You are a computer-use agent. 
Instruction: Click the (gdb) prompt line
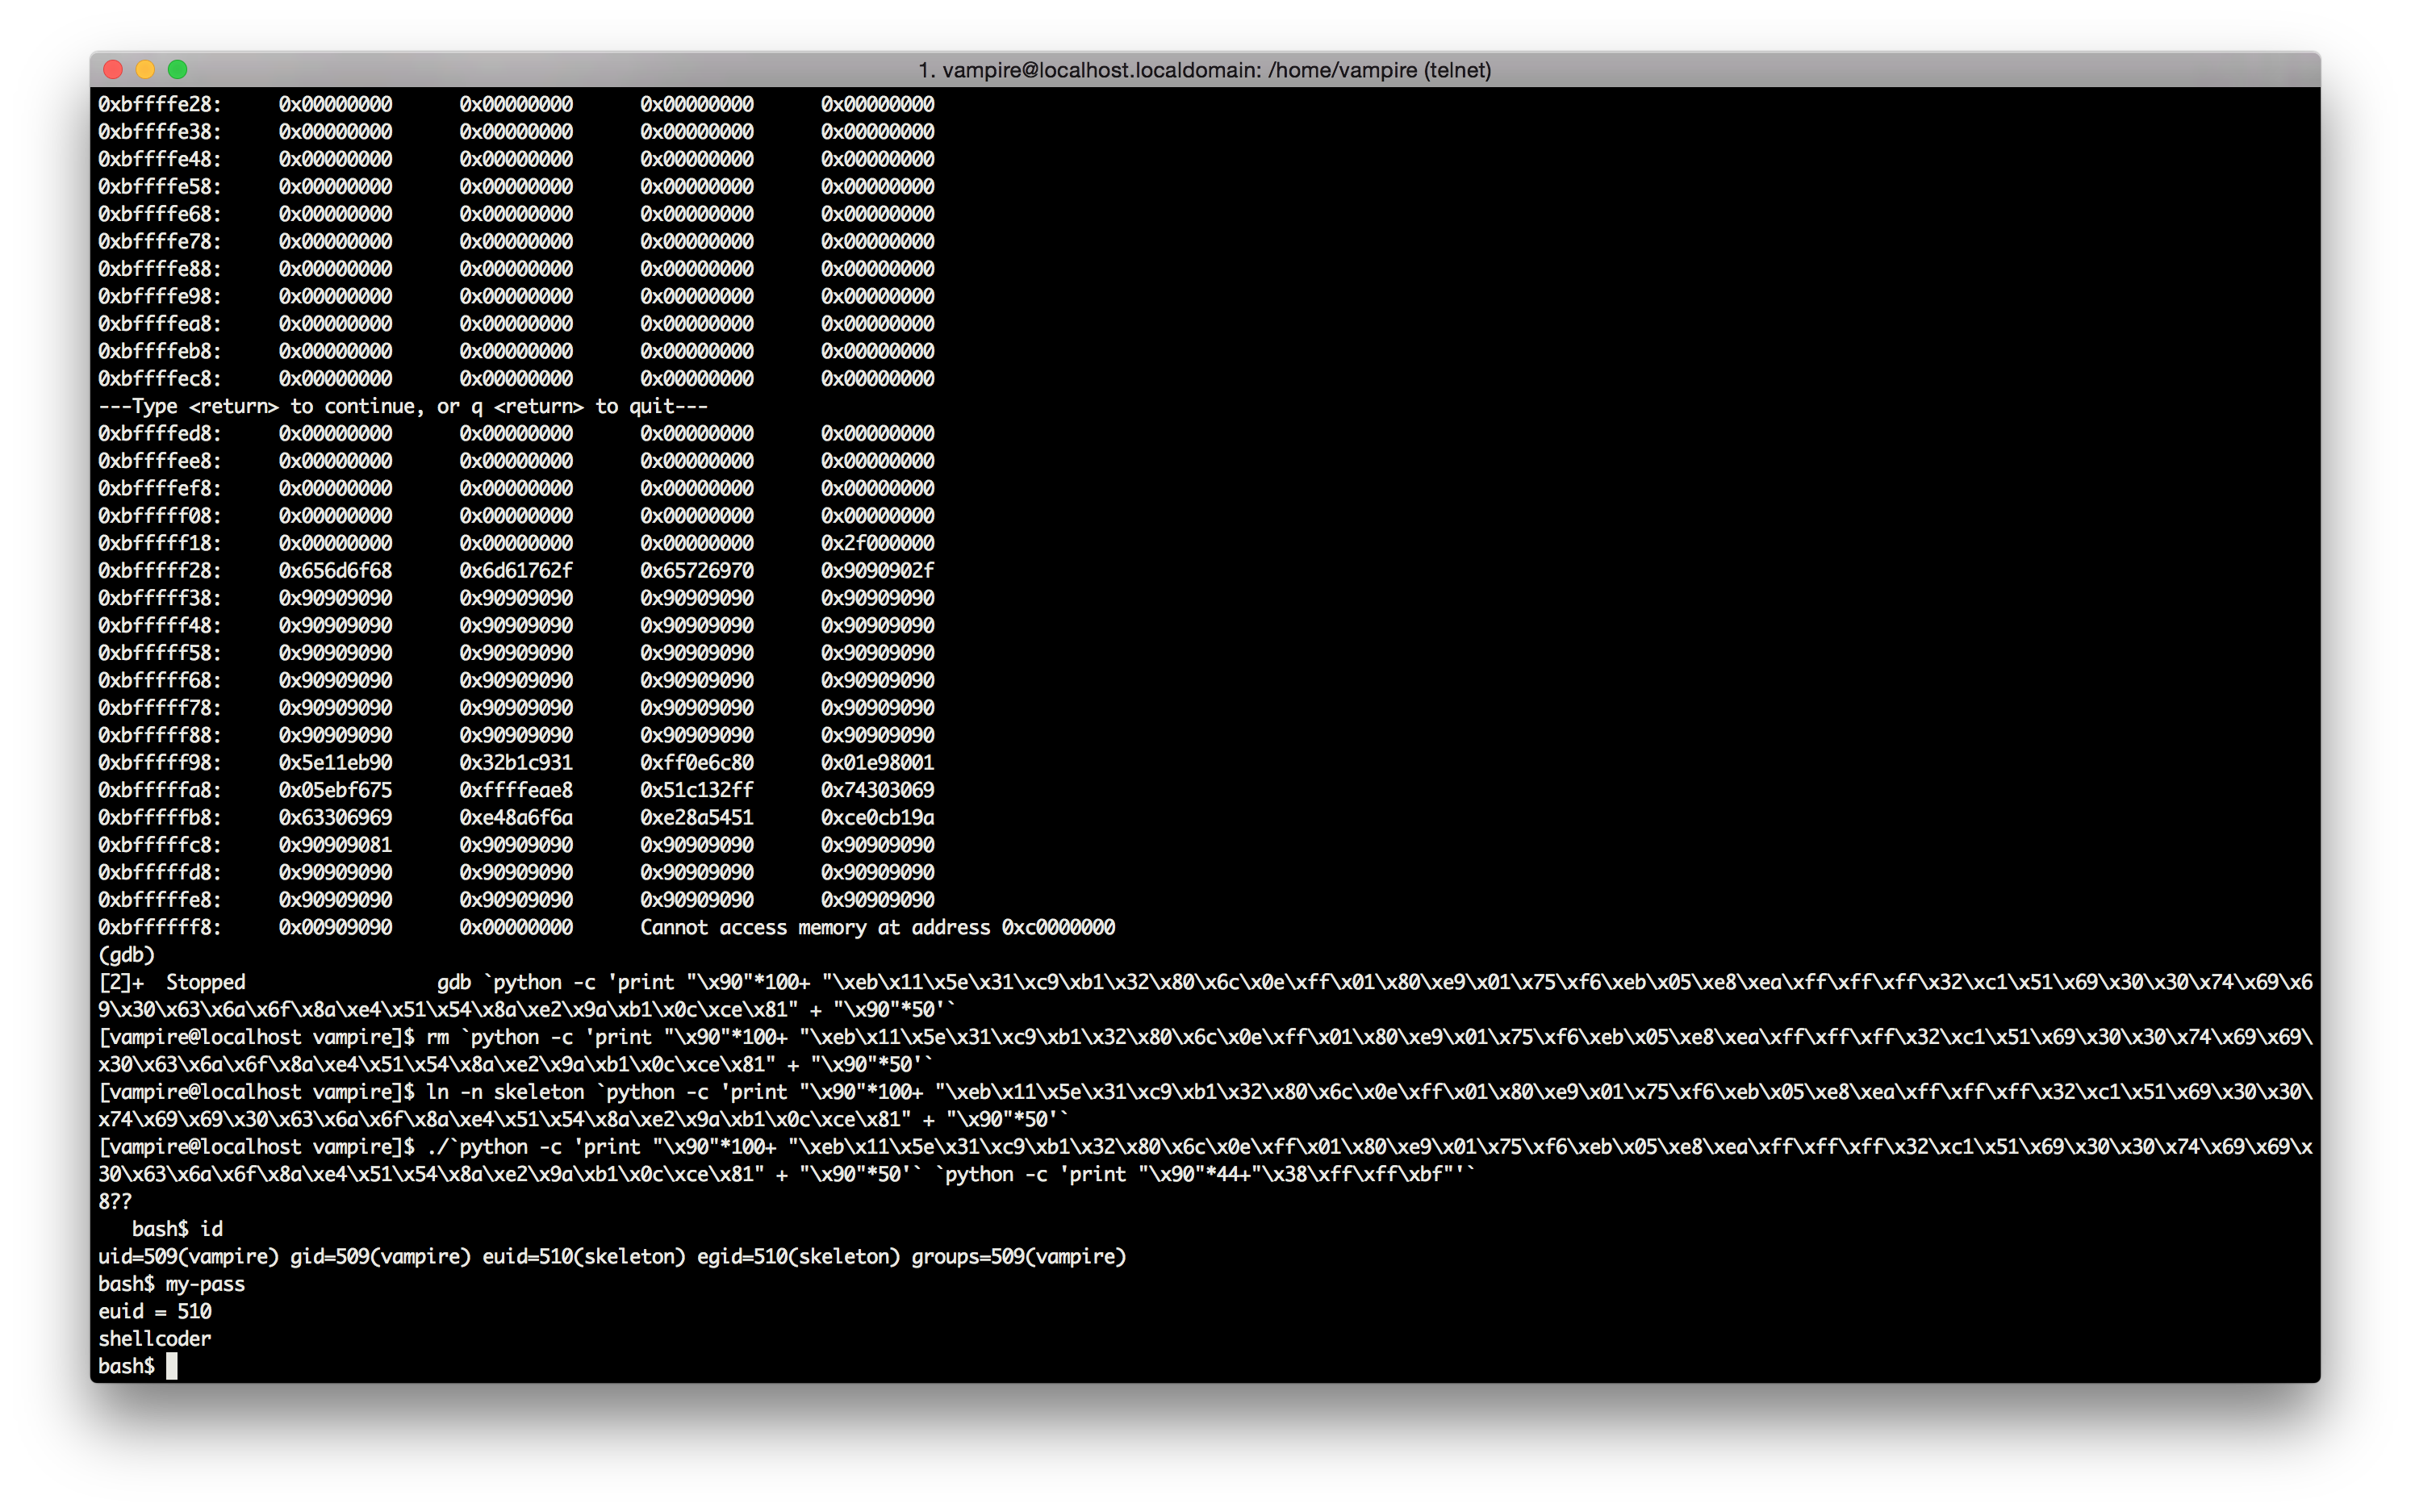tap(126, 955)
